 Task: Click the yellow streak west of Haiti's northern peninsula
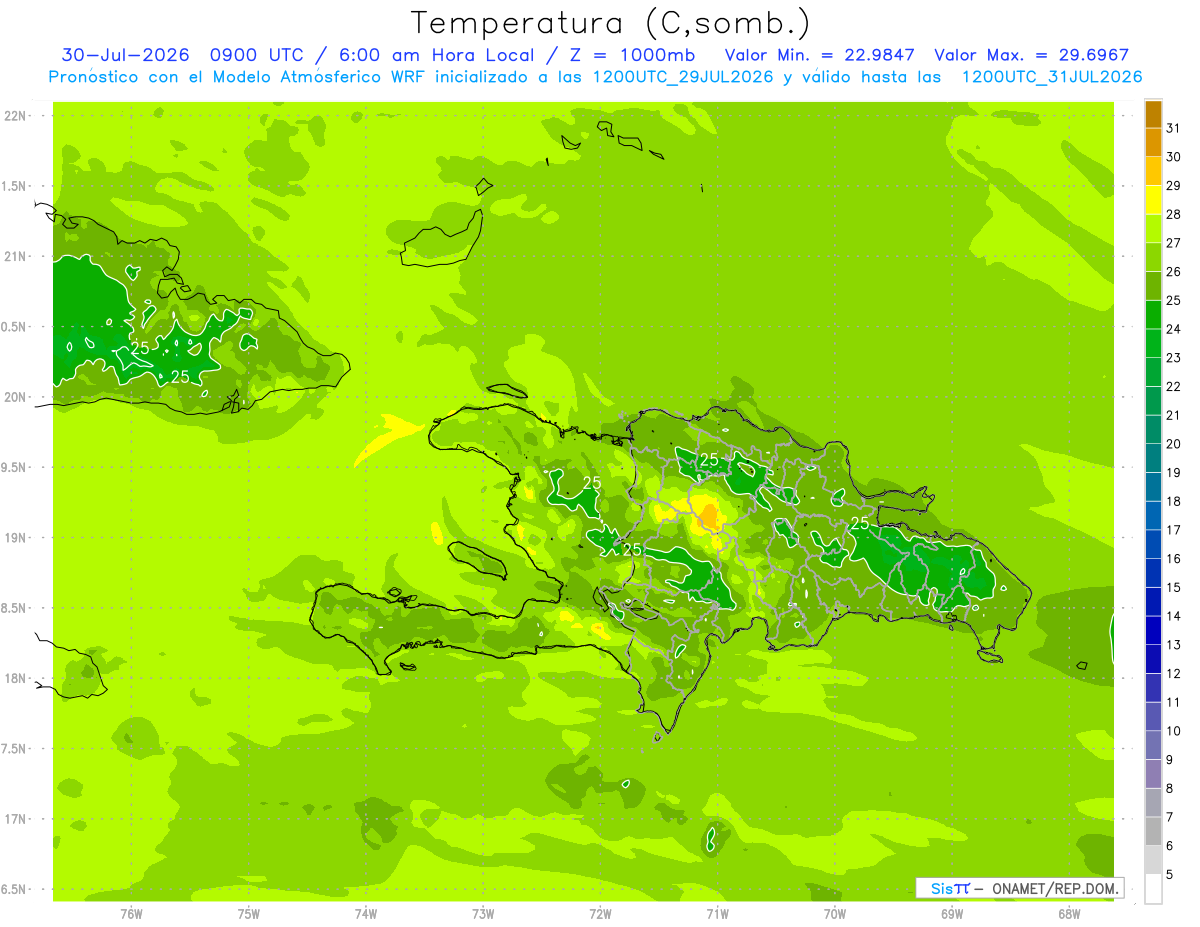(388, 436)
